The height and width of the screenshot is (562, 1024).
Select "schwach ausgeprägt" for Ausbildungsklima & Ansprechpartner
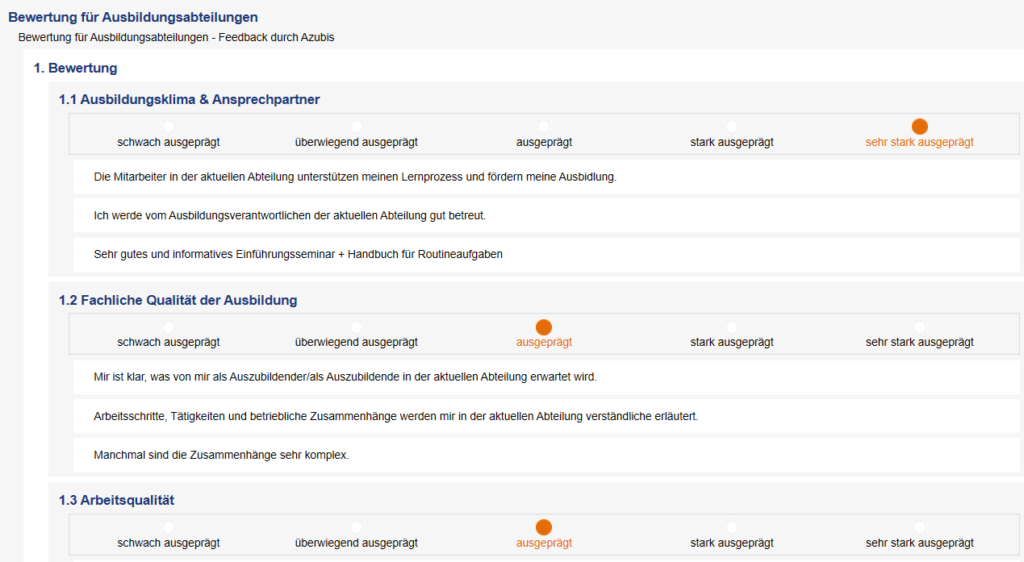coord(168,127)
